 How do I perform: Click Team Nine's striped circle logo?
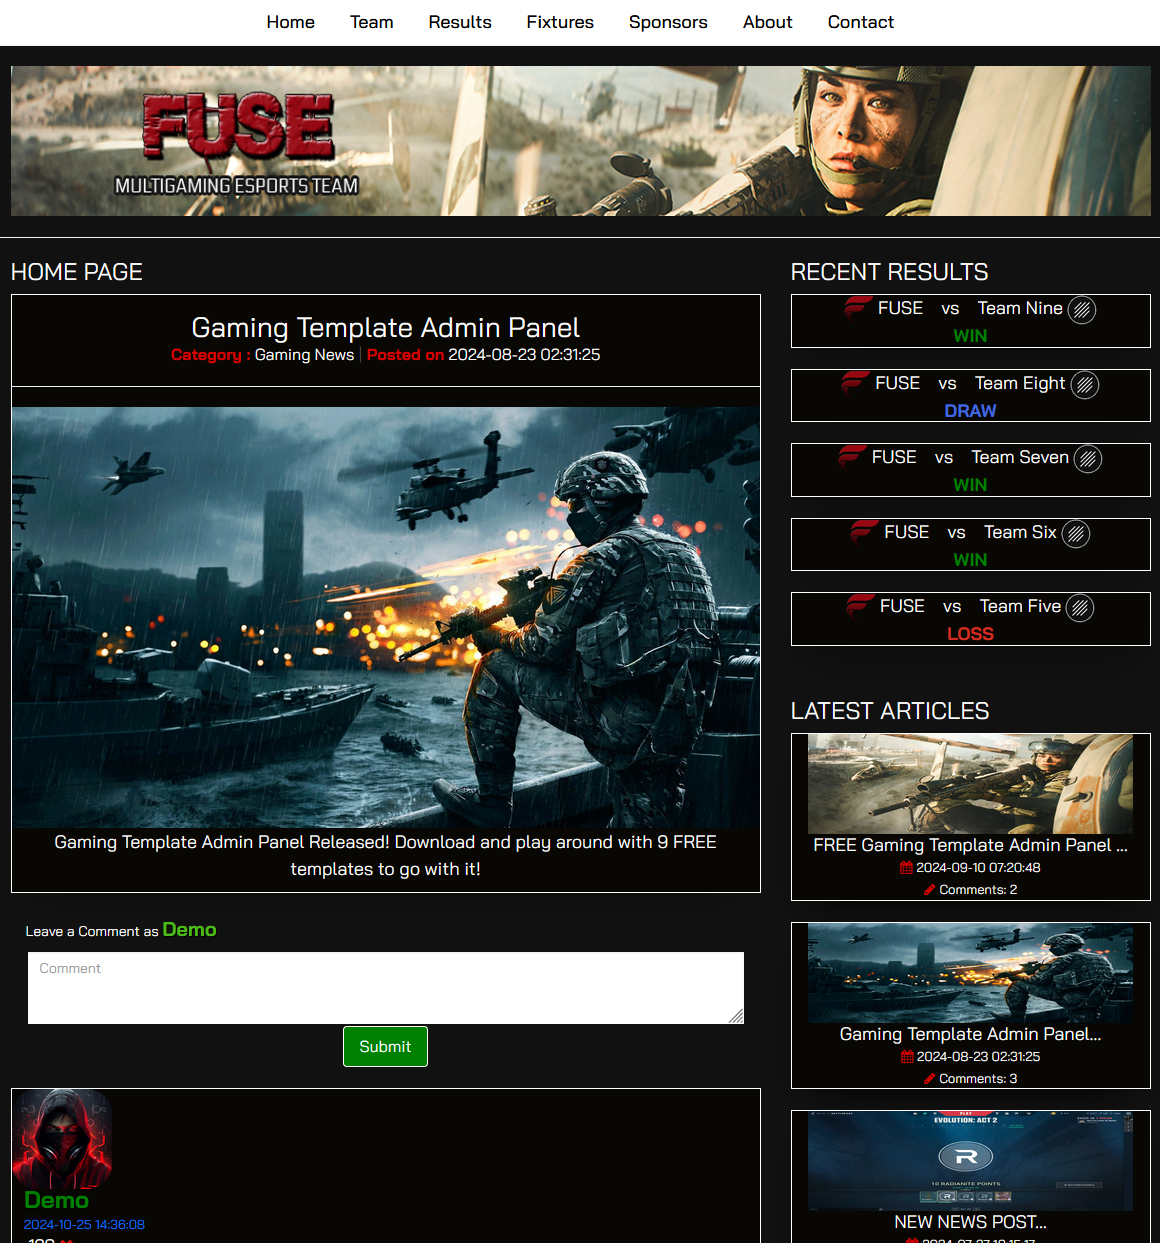(x=1081, y=310)
